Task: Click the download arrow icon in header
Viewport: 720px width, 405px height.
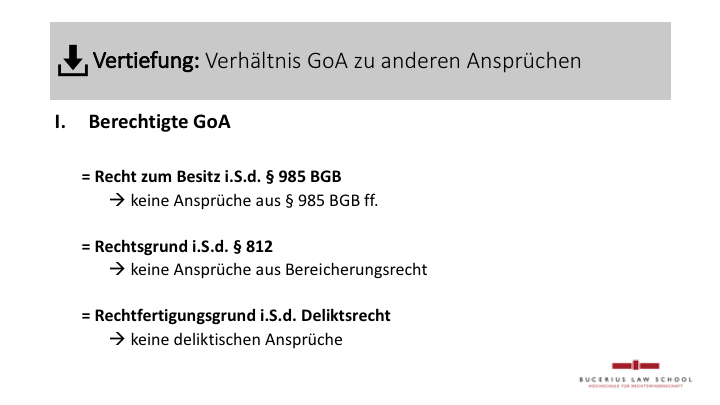Action: point(73,62)
